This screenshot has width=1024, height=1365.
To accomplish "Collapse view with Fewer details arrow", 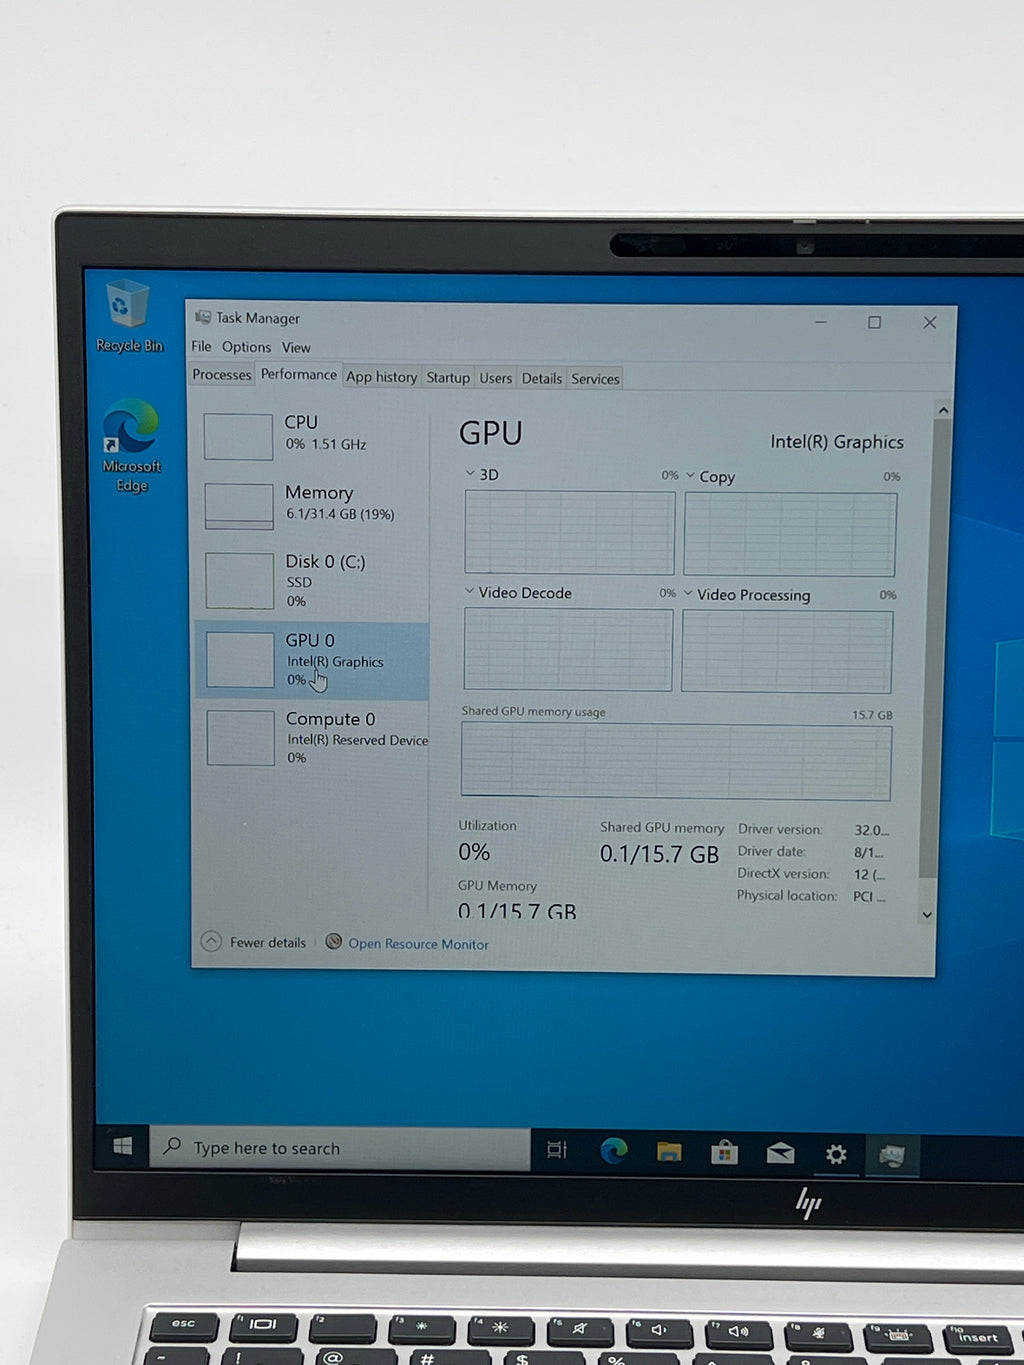I will 211,941.
